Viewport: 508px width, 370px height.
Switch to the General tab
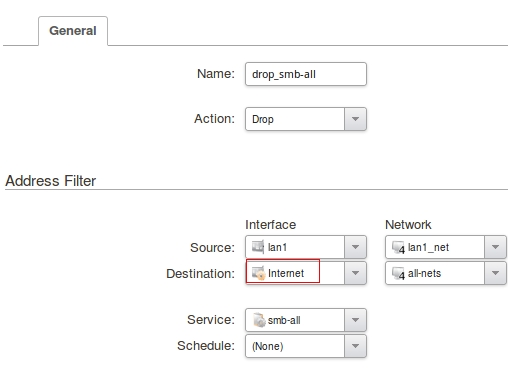[73, 31]
